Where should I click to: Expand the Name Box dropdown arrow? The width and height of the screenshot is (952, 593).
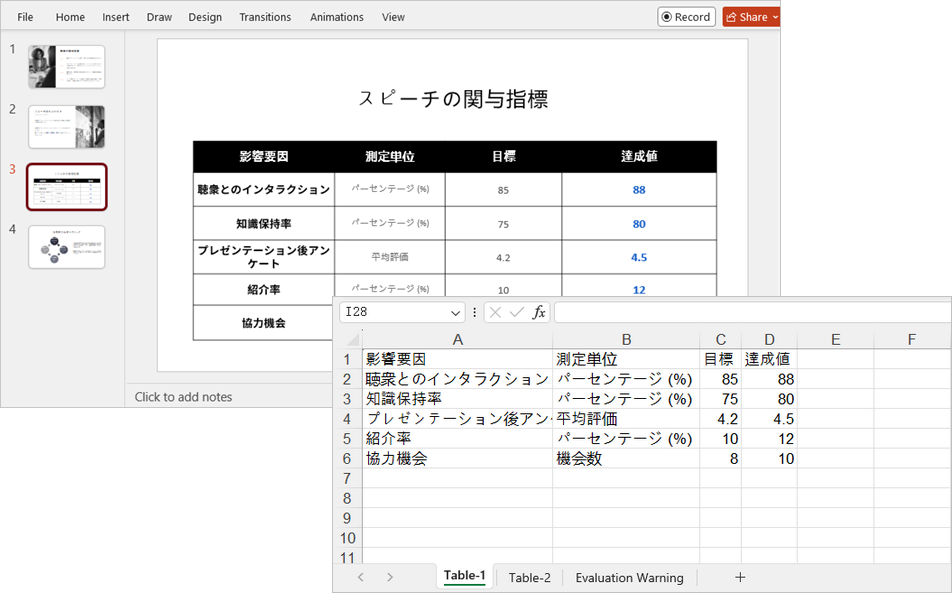pyautogui.click(x=455, y=313)
